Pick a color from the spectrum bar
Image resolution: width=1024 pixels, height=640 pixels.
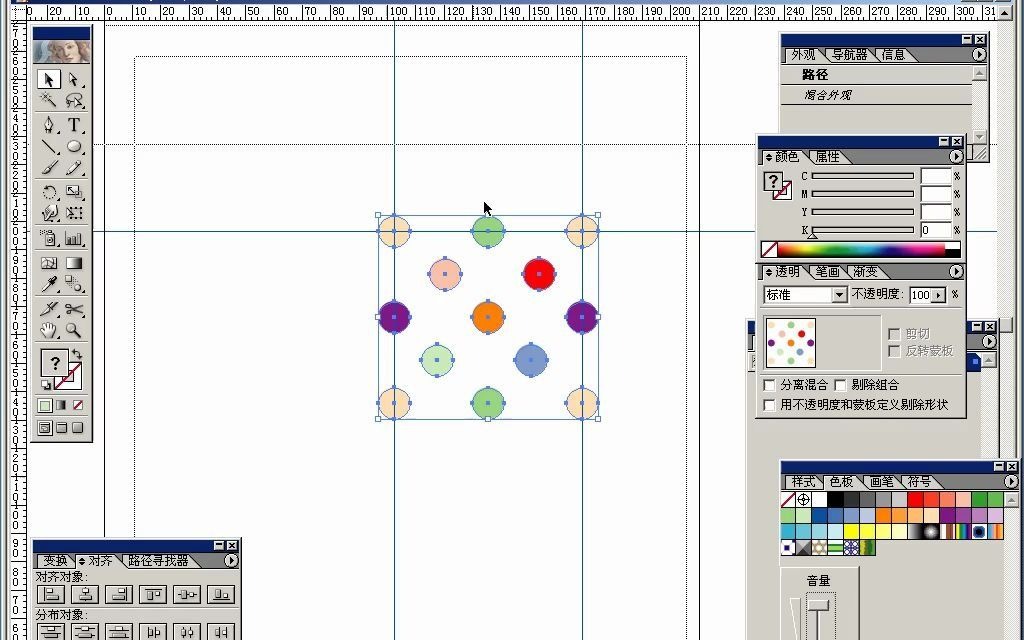point(860,248)
